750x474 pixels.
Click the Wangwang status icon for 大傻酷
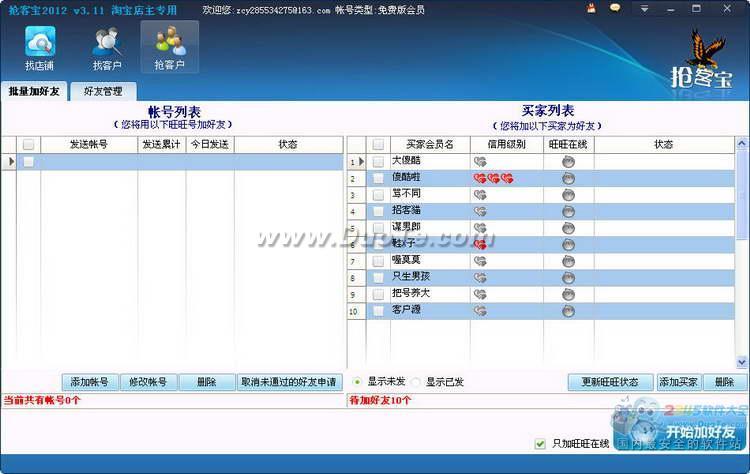coord(568,162)
